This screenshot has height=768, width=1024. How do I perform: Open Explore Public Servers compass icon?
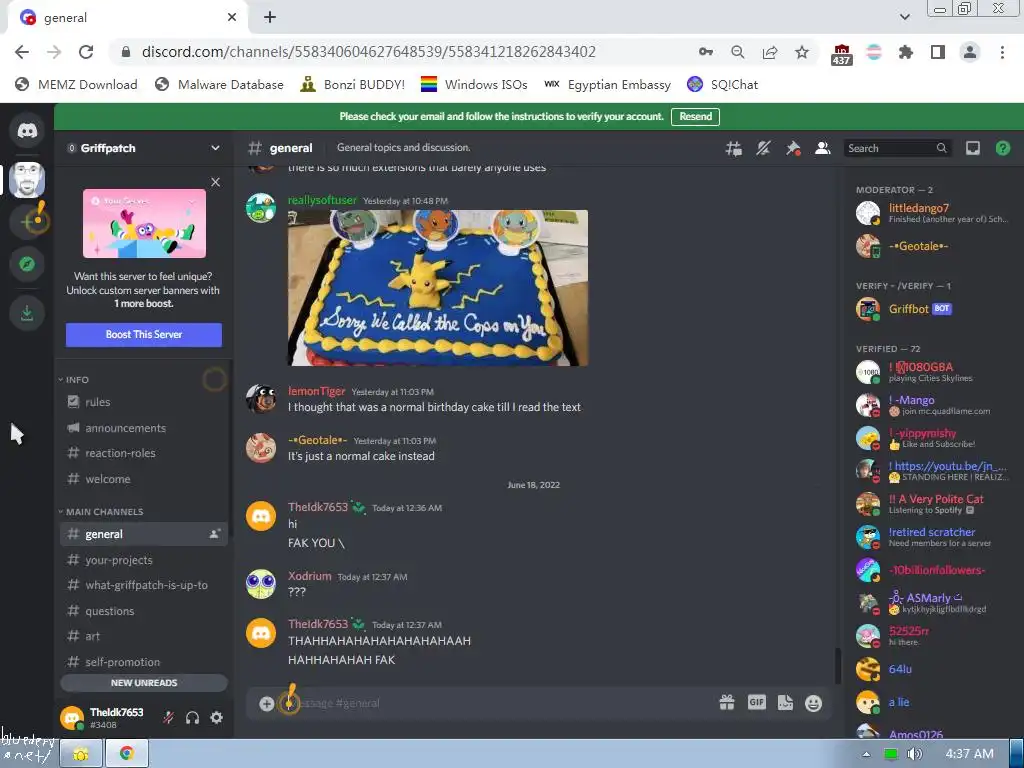click(27, 264)
